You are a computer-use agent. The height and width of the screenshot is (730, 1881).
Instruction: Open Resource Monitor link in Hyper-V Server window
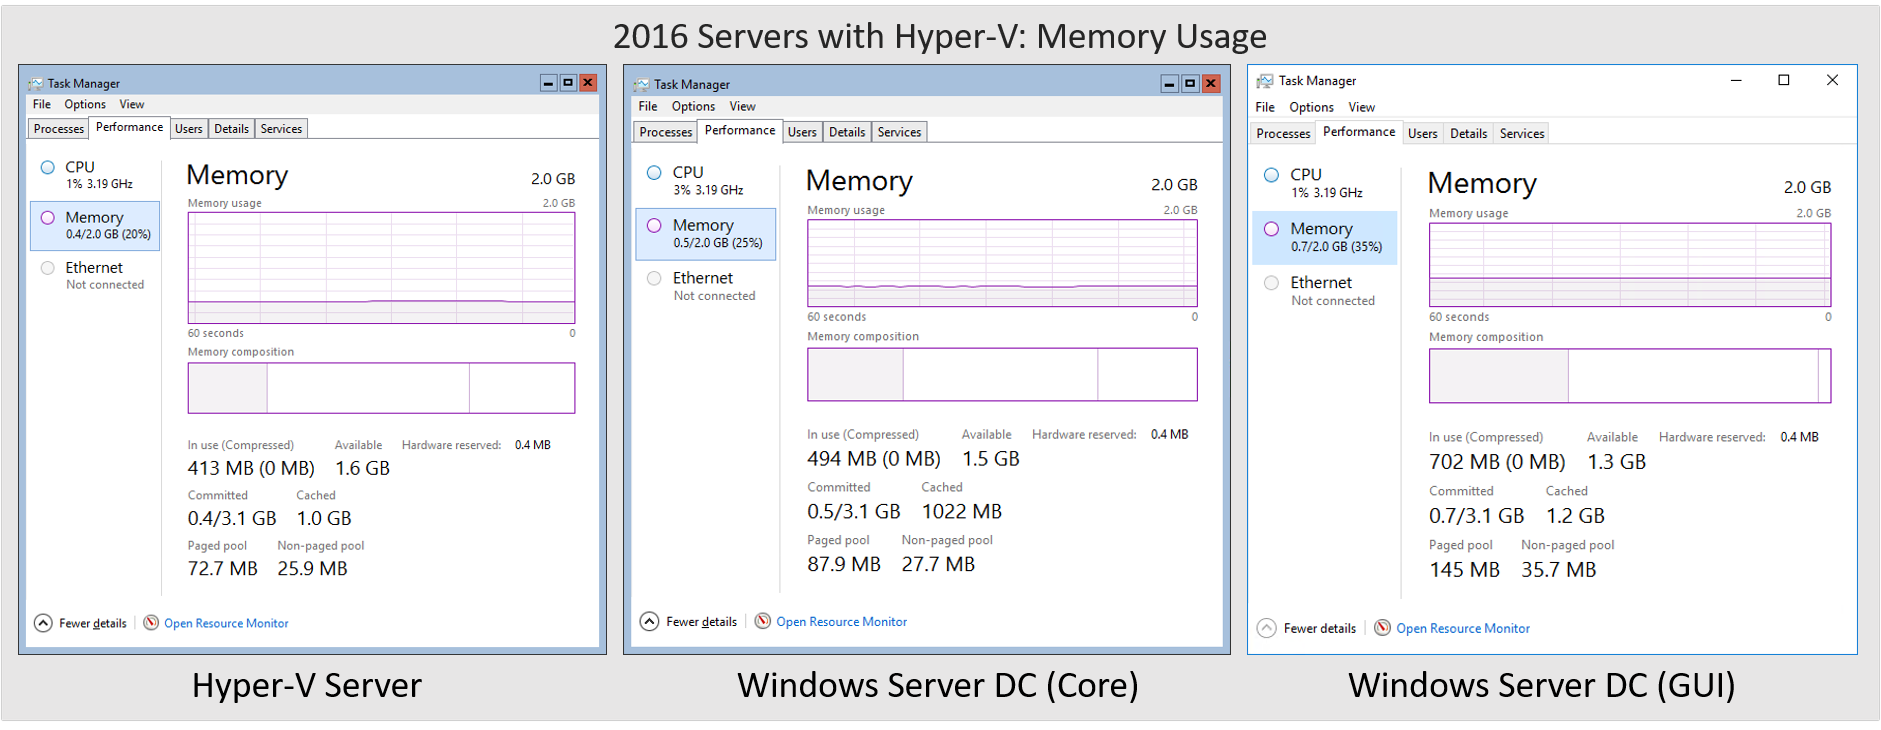click(x=226, y=623)
